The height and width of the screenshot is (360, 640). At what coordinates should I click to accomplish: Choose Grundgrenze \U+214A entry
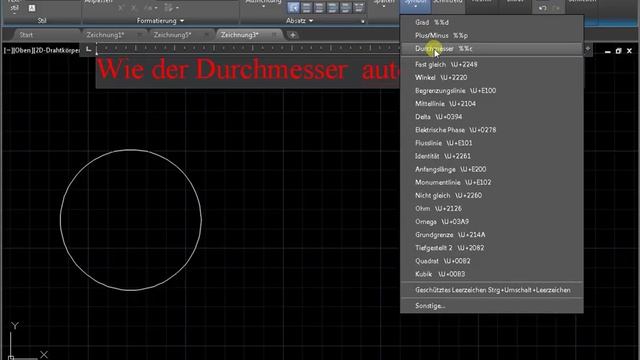tap(491, 235)
